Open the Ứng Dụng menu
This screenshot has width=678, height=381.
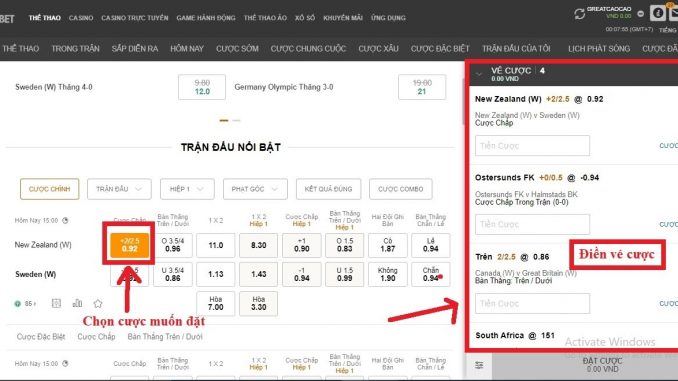click(388, 18)
